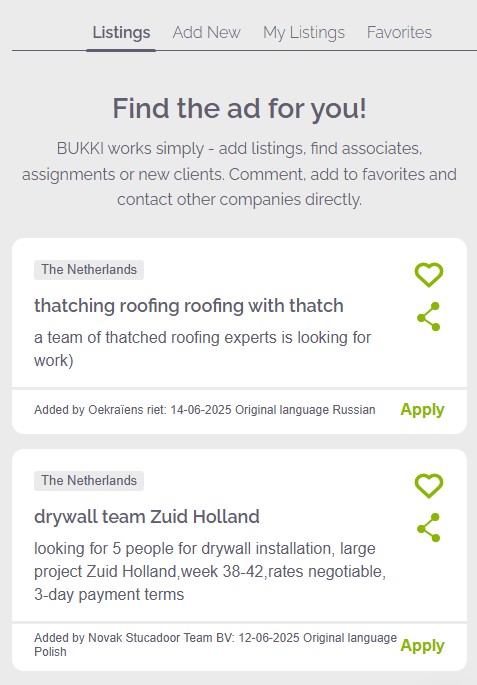This screenshot has width=477, height=685.
Task: Open the drywall team Zuid Holland title
Action: pos(147,516)
